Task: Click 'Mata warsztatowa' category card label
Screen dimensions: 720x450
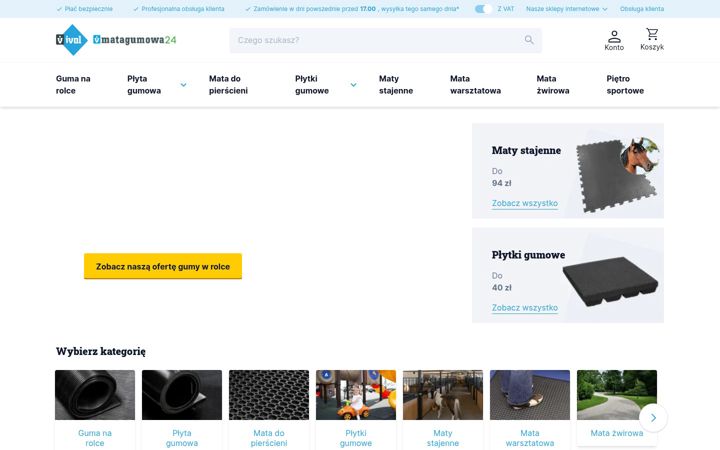Action: (x=530, y=438)
